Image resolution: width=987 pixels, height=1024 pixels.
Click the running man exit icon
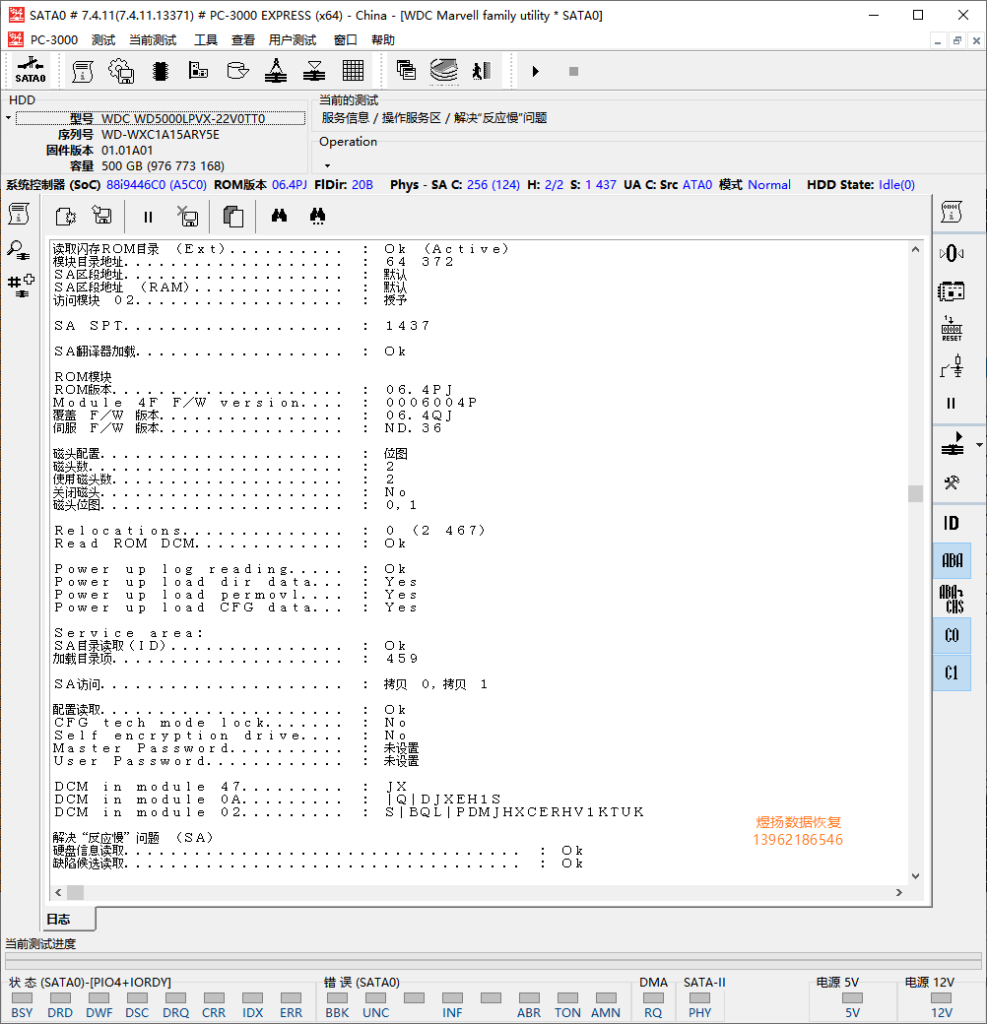point(482,71)
